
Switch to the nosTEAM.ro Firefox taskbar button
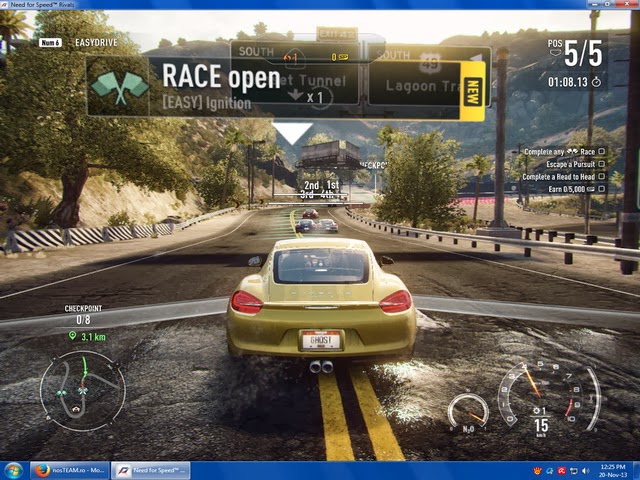click(x=70, y=471)
